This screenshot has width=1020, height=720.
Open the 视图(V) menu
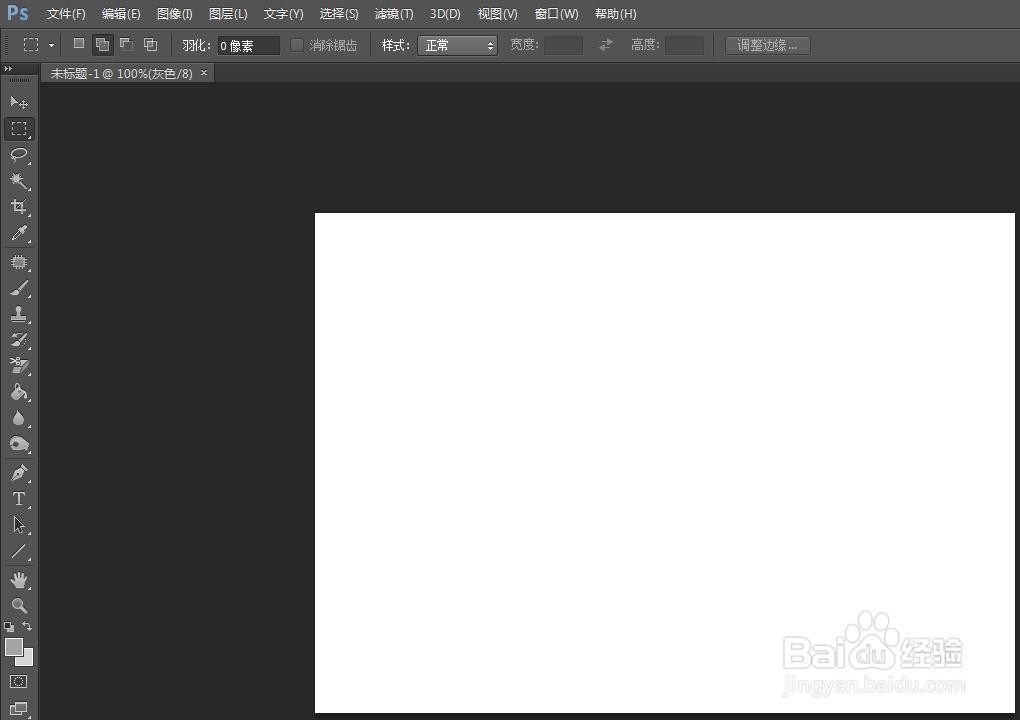click(x=497, y=14)
